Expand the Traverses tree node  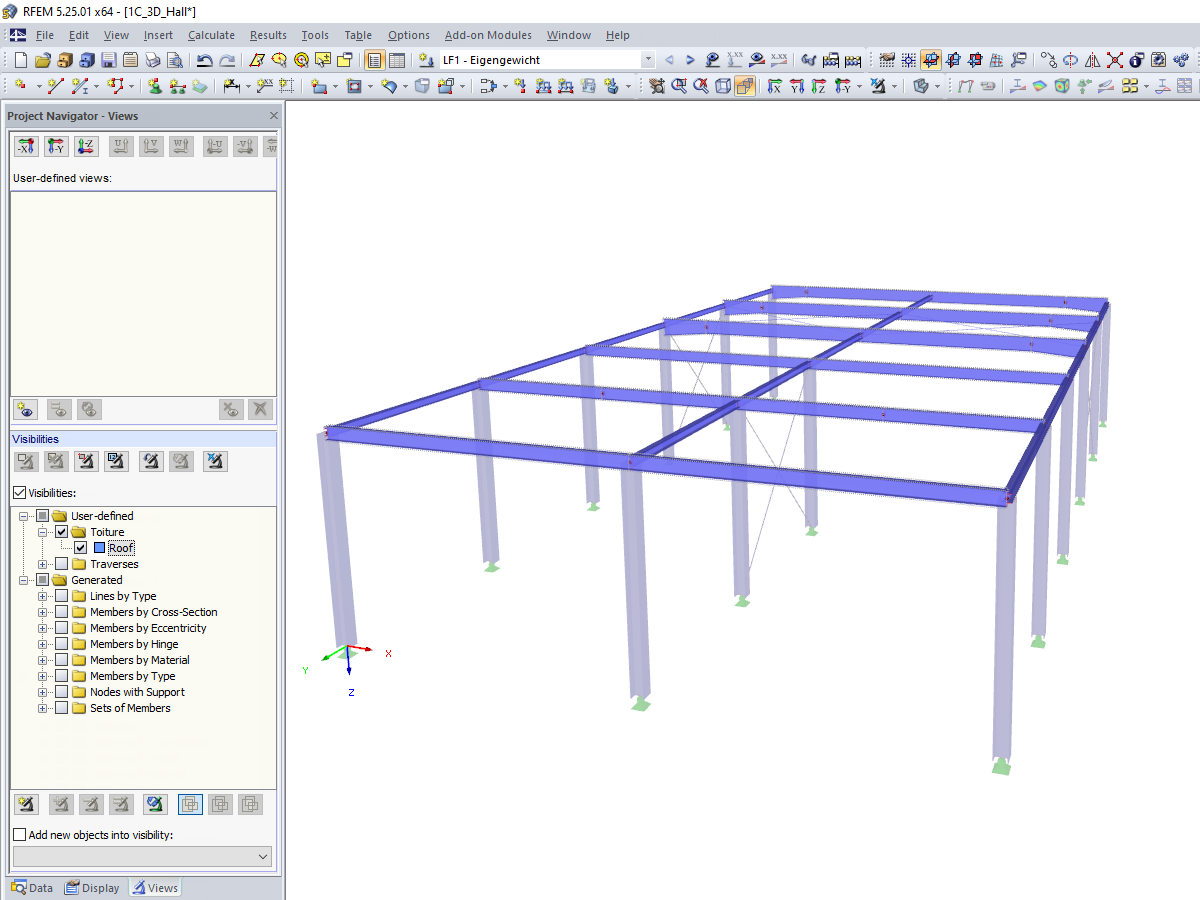[x=43, y=564]
